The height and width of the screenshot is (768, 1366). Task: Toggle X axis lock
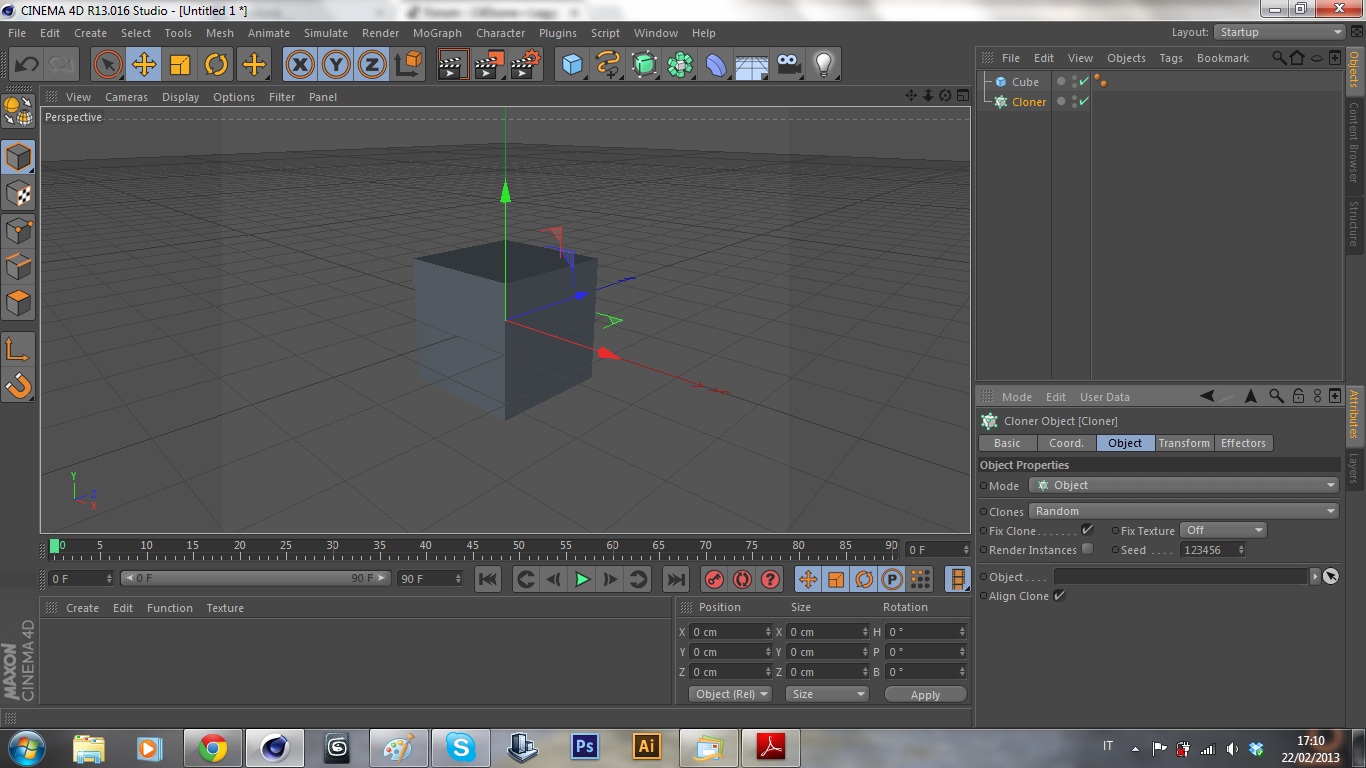tap(299, 65)
